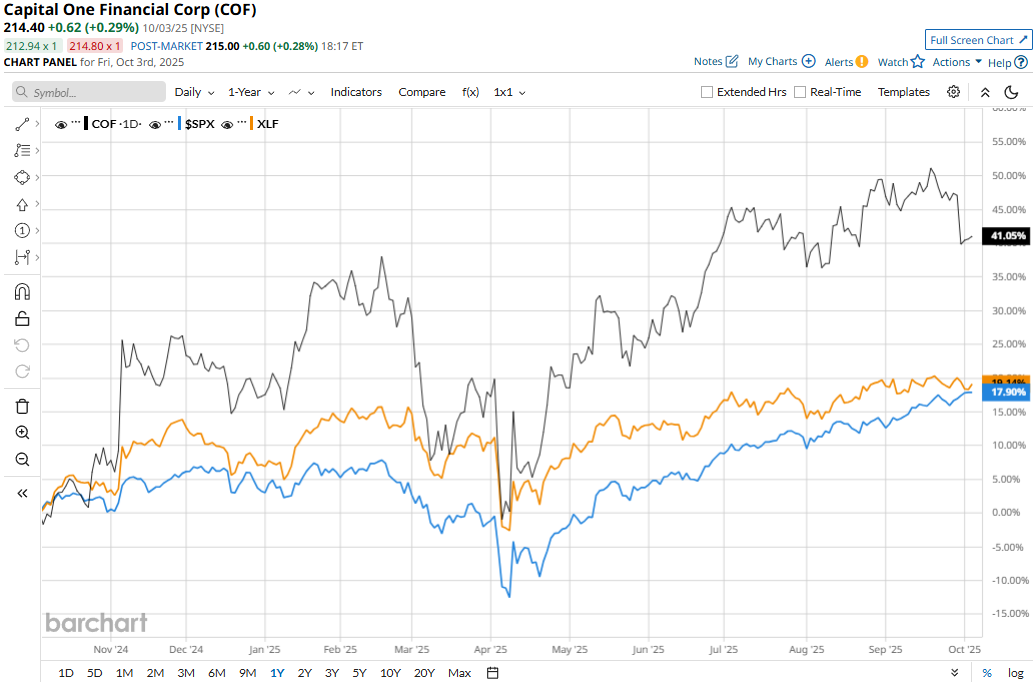Viewport: 1033px width, 682px height.
Task: Open $SPX series options menu
Action: (x=169, y=122)
